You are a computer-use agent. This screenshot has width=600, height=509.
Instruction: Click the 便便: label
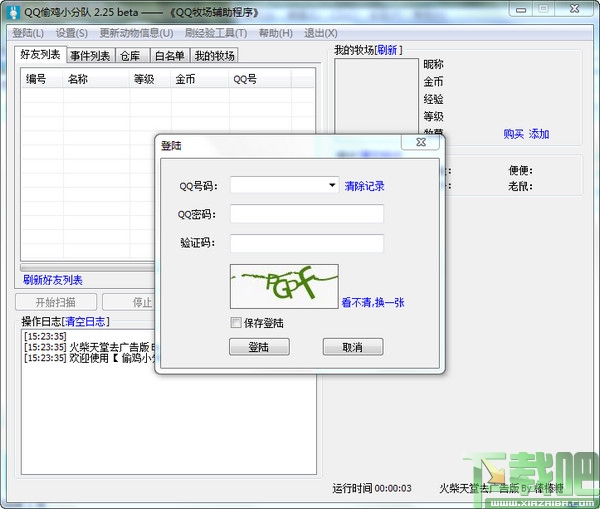(520, 170)
